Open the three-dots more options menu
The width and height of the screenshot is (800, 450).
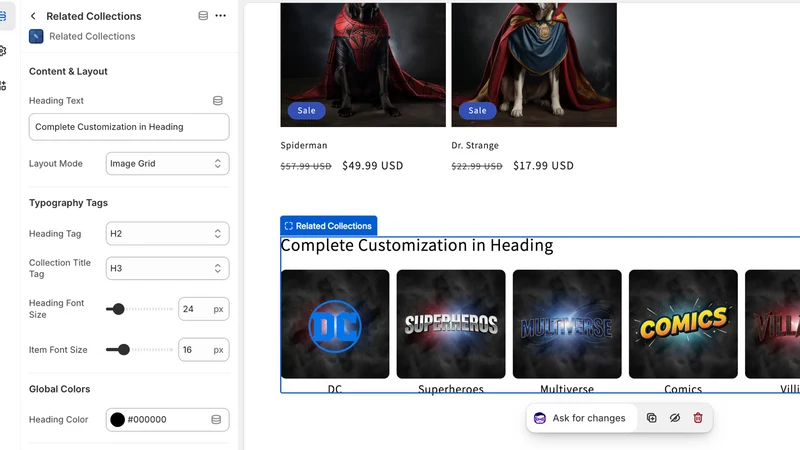pyautogui.click(x=220, y=16)
